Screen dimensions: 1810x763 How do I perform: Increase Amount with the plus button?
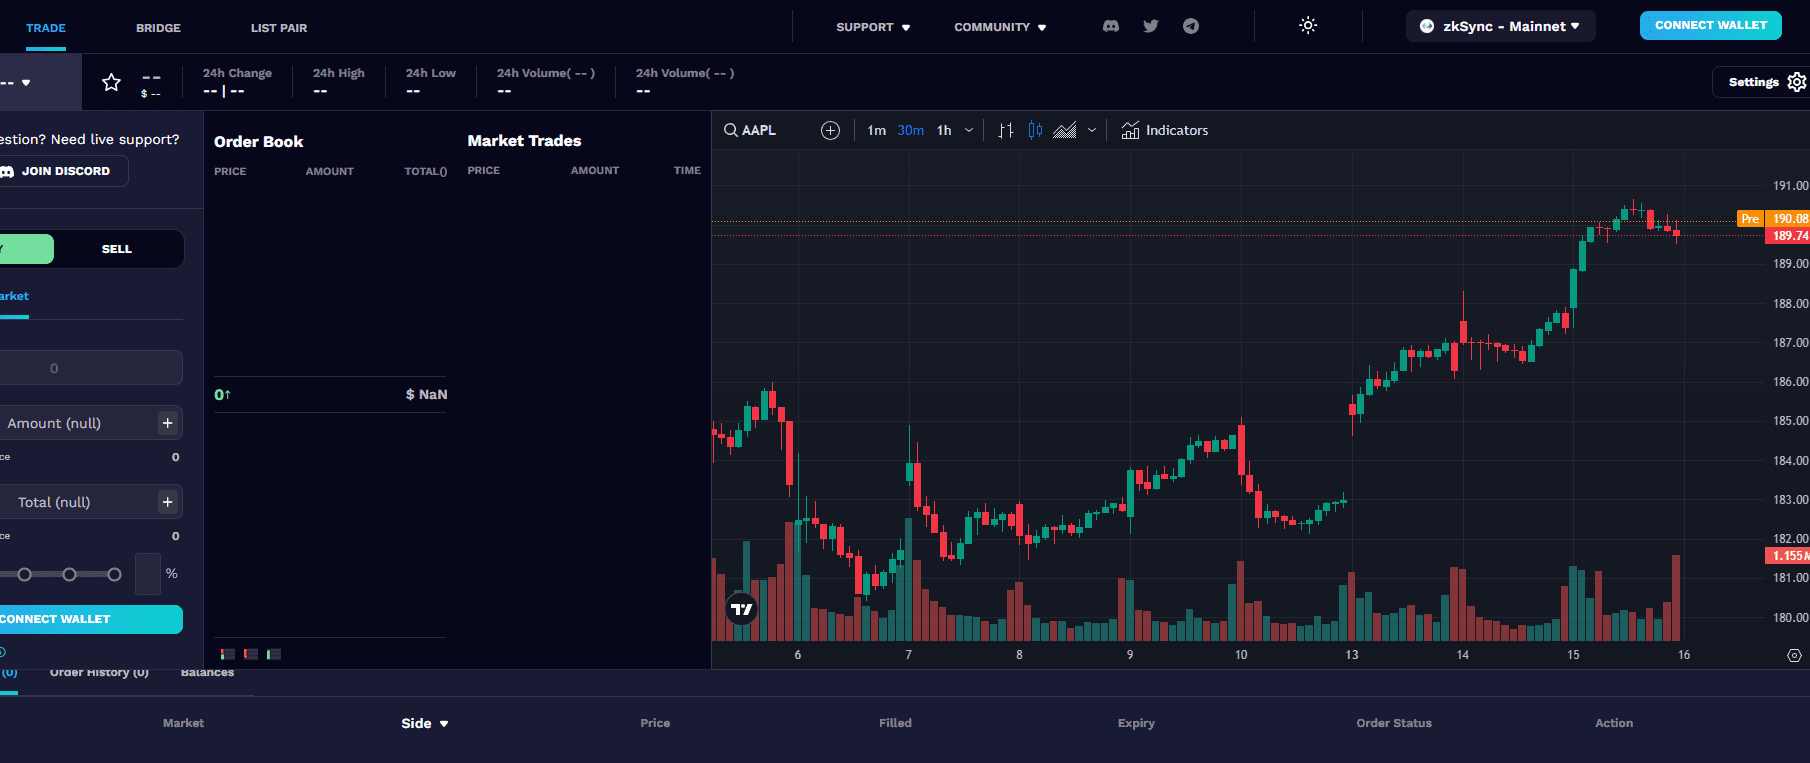[167, 423]
